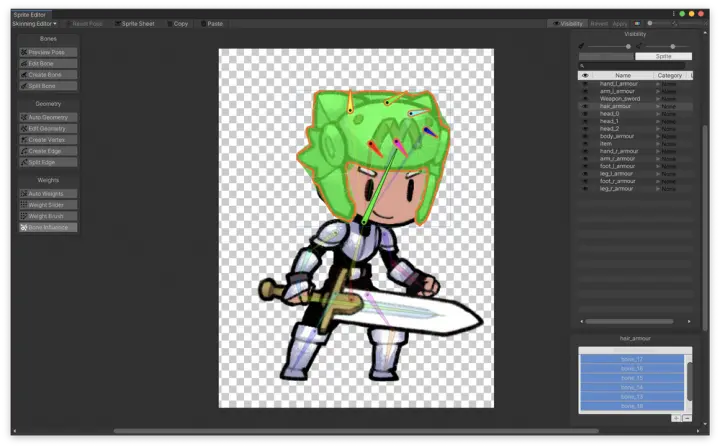Add a bone with the plus button
Screen dimensions: 720x448
[x=676, y=418]
